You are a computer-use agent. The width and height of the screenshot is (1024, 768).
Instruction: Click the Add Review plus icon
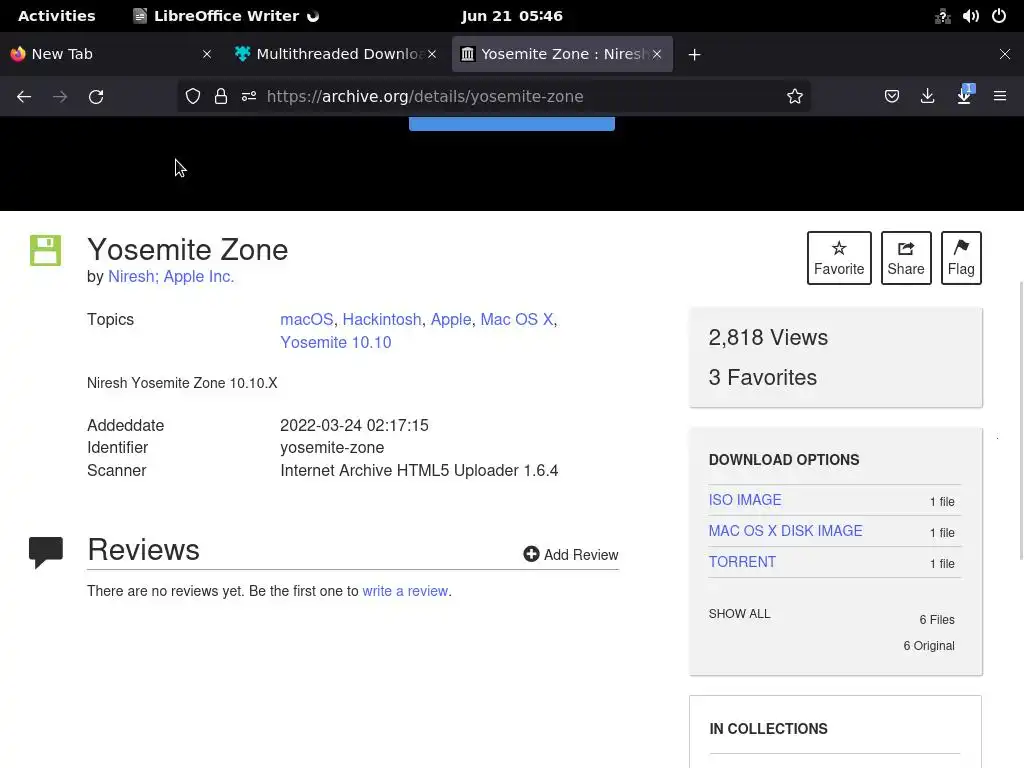[x=531, y=555]
